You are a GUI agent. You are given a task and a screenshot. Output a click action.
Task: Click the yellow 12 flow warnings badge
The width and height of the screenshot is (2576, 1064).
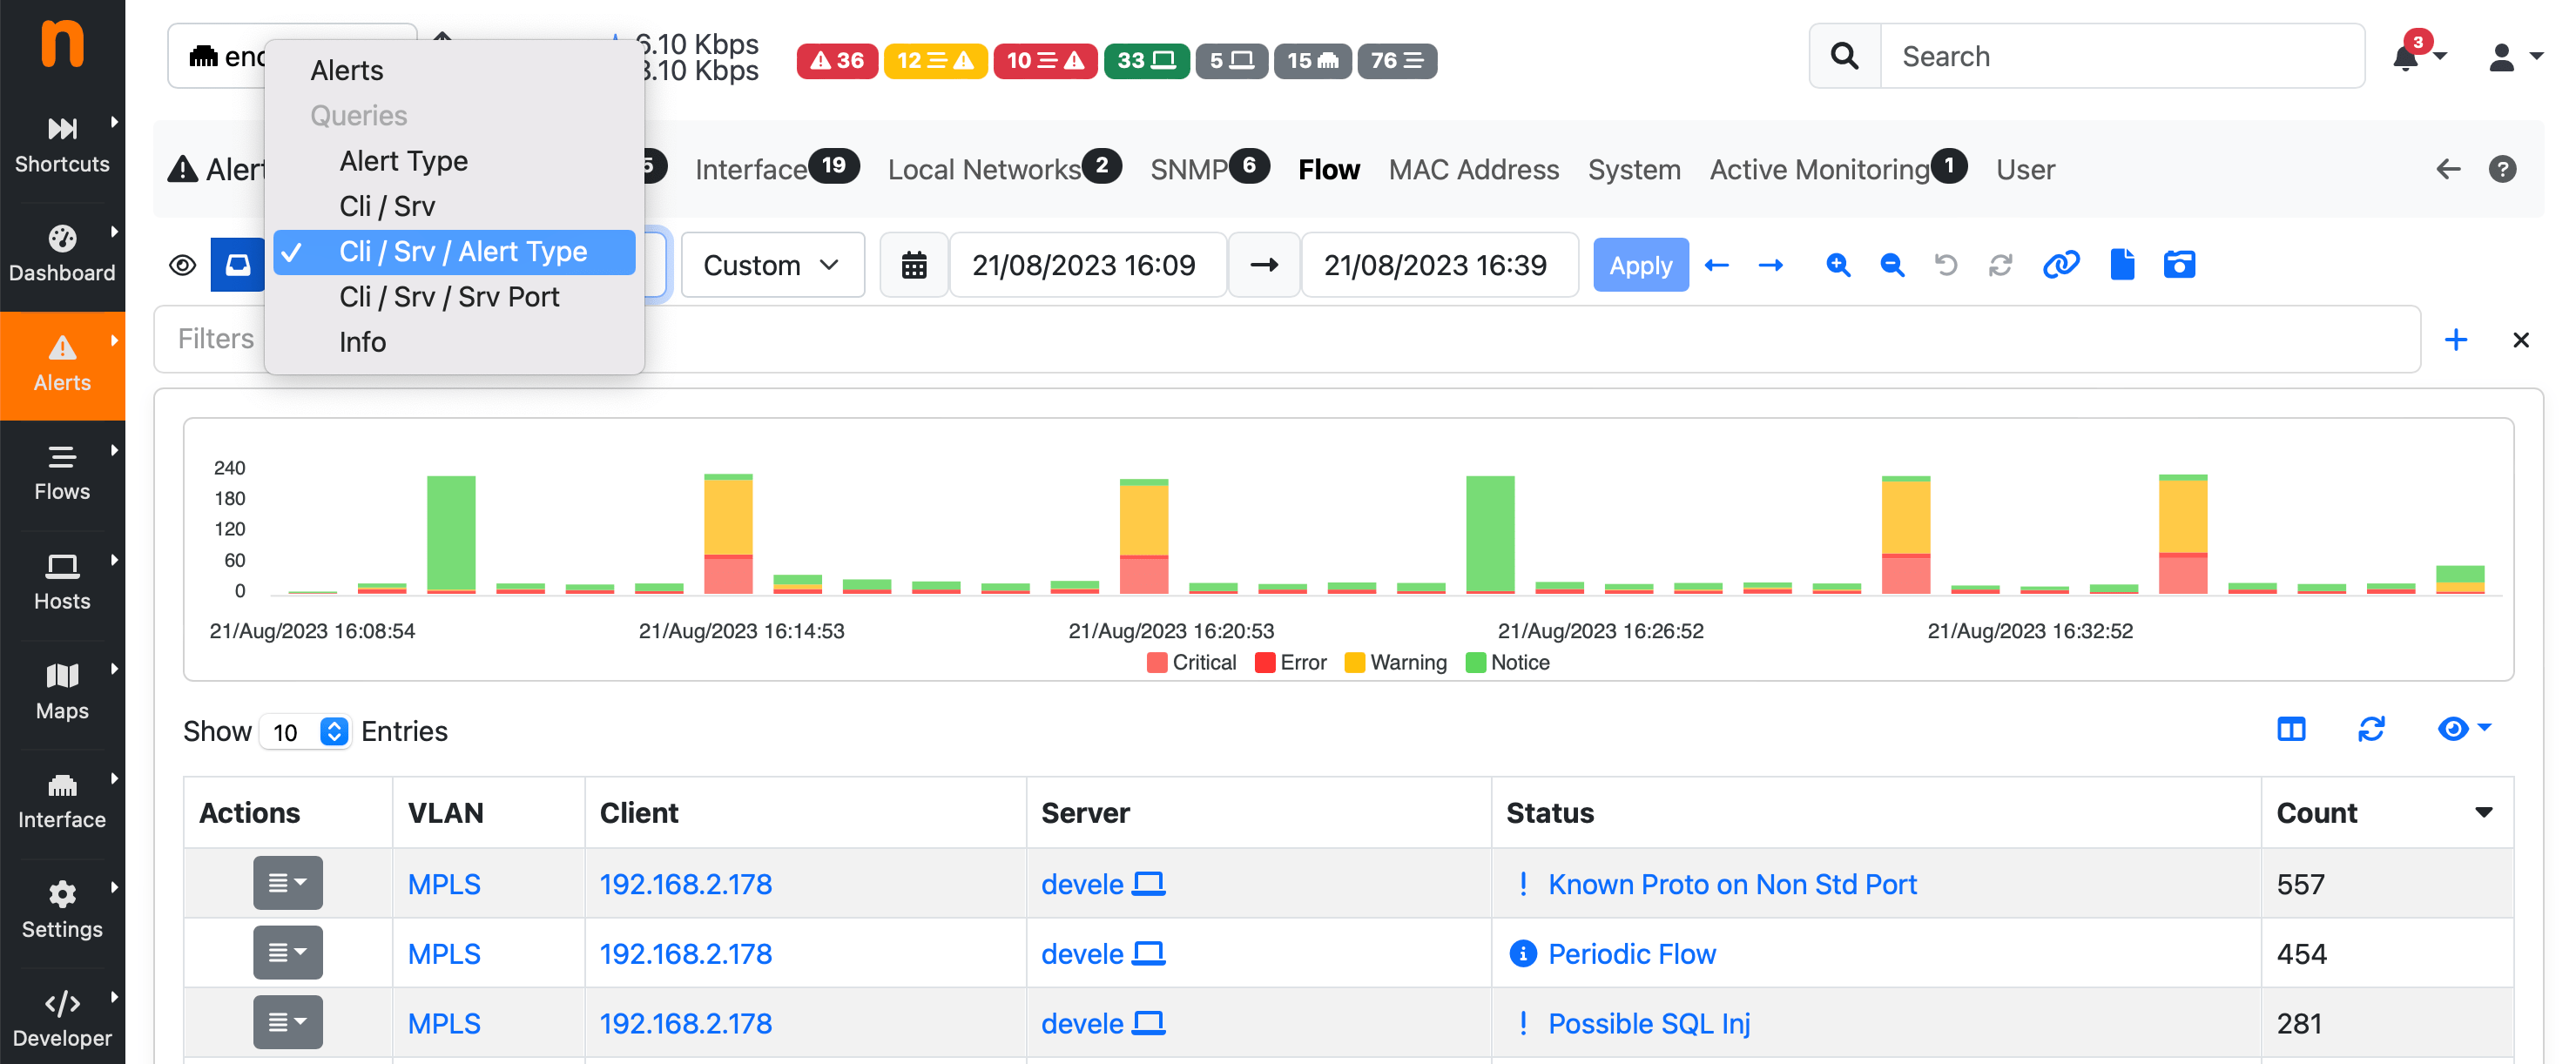tap(935, 60)
